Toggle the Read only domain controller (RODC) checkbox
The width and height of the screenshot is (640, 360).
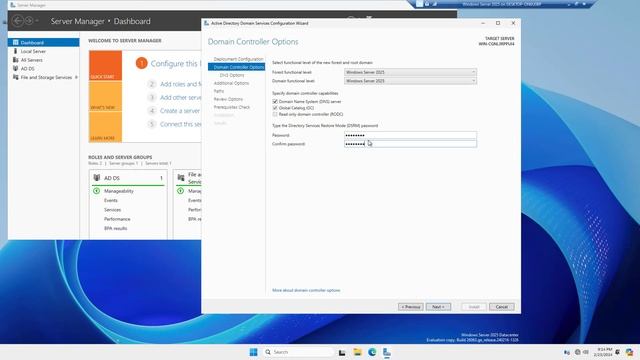tap(275, 114)
